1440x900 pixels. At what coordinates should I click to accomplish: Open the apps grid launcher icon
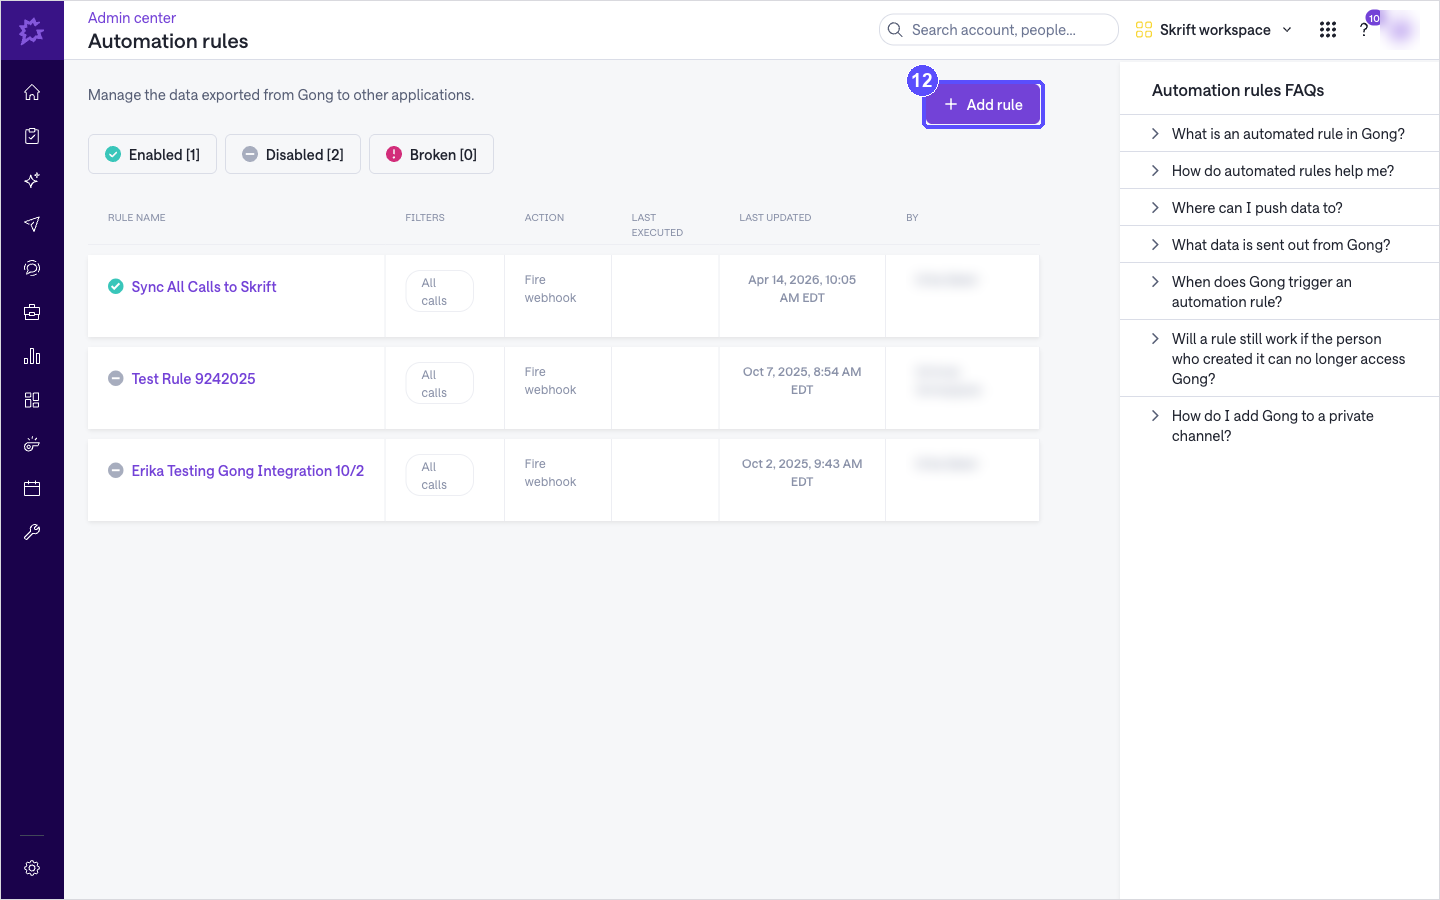click(x=1328, y=30)
